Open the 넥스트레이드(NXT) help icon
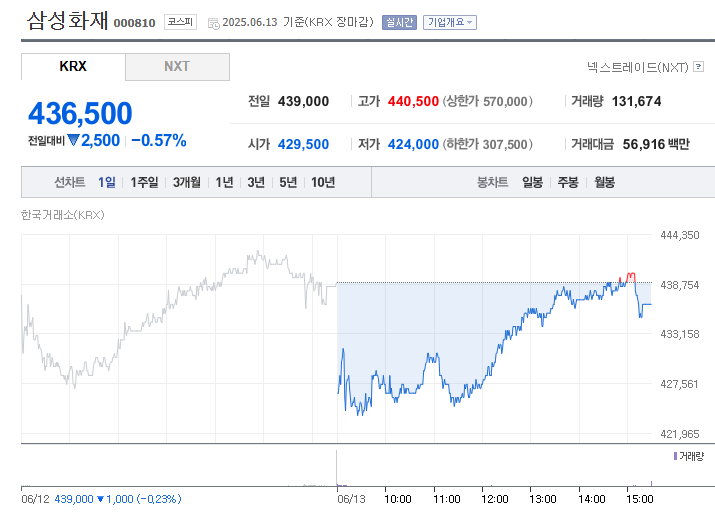 pyautogui.click(x=698, y=67)
